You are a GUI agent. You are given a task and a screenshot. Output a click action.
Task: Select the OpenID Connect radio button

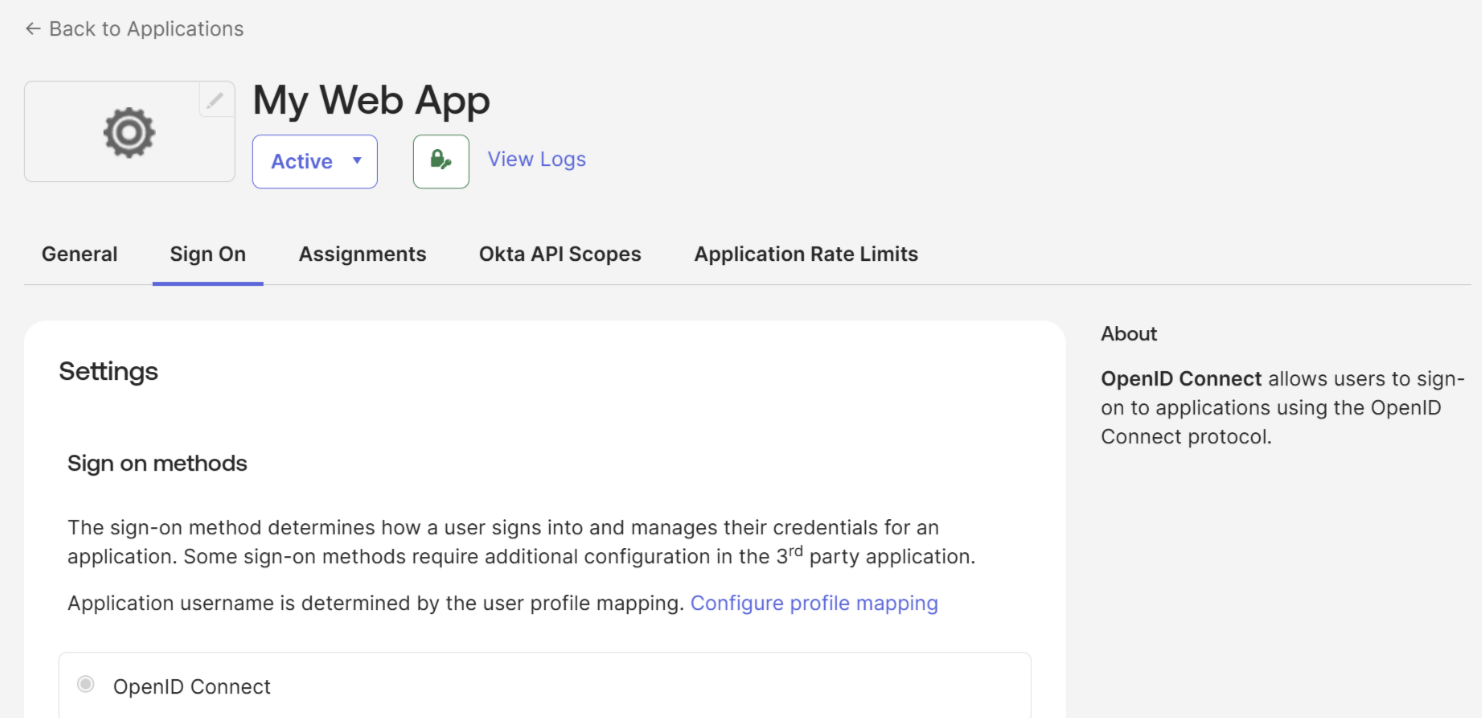click(88, 686)
